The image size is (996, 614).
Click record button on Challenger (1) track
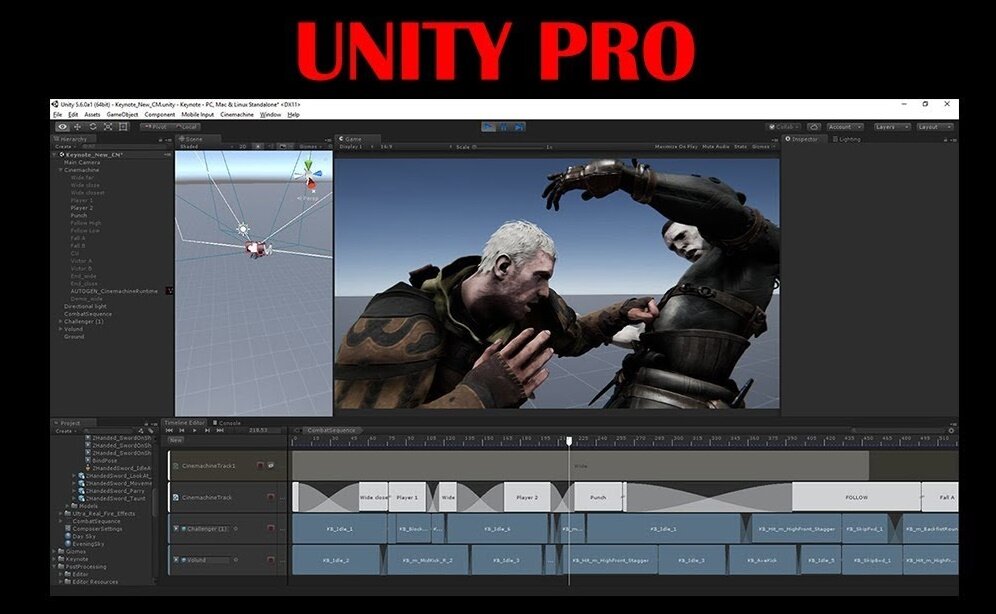pos(271,528)
